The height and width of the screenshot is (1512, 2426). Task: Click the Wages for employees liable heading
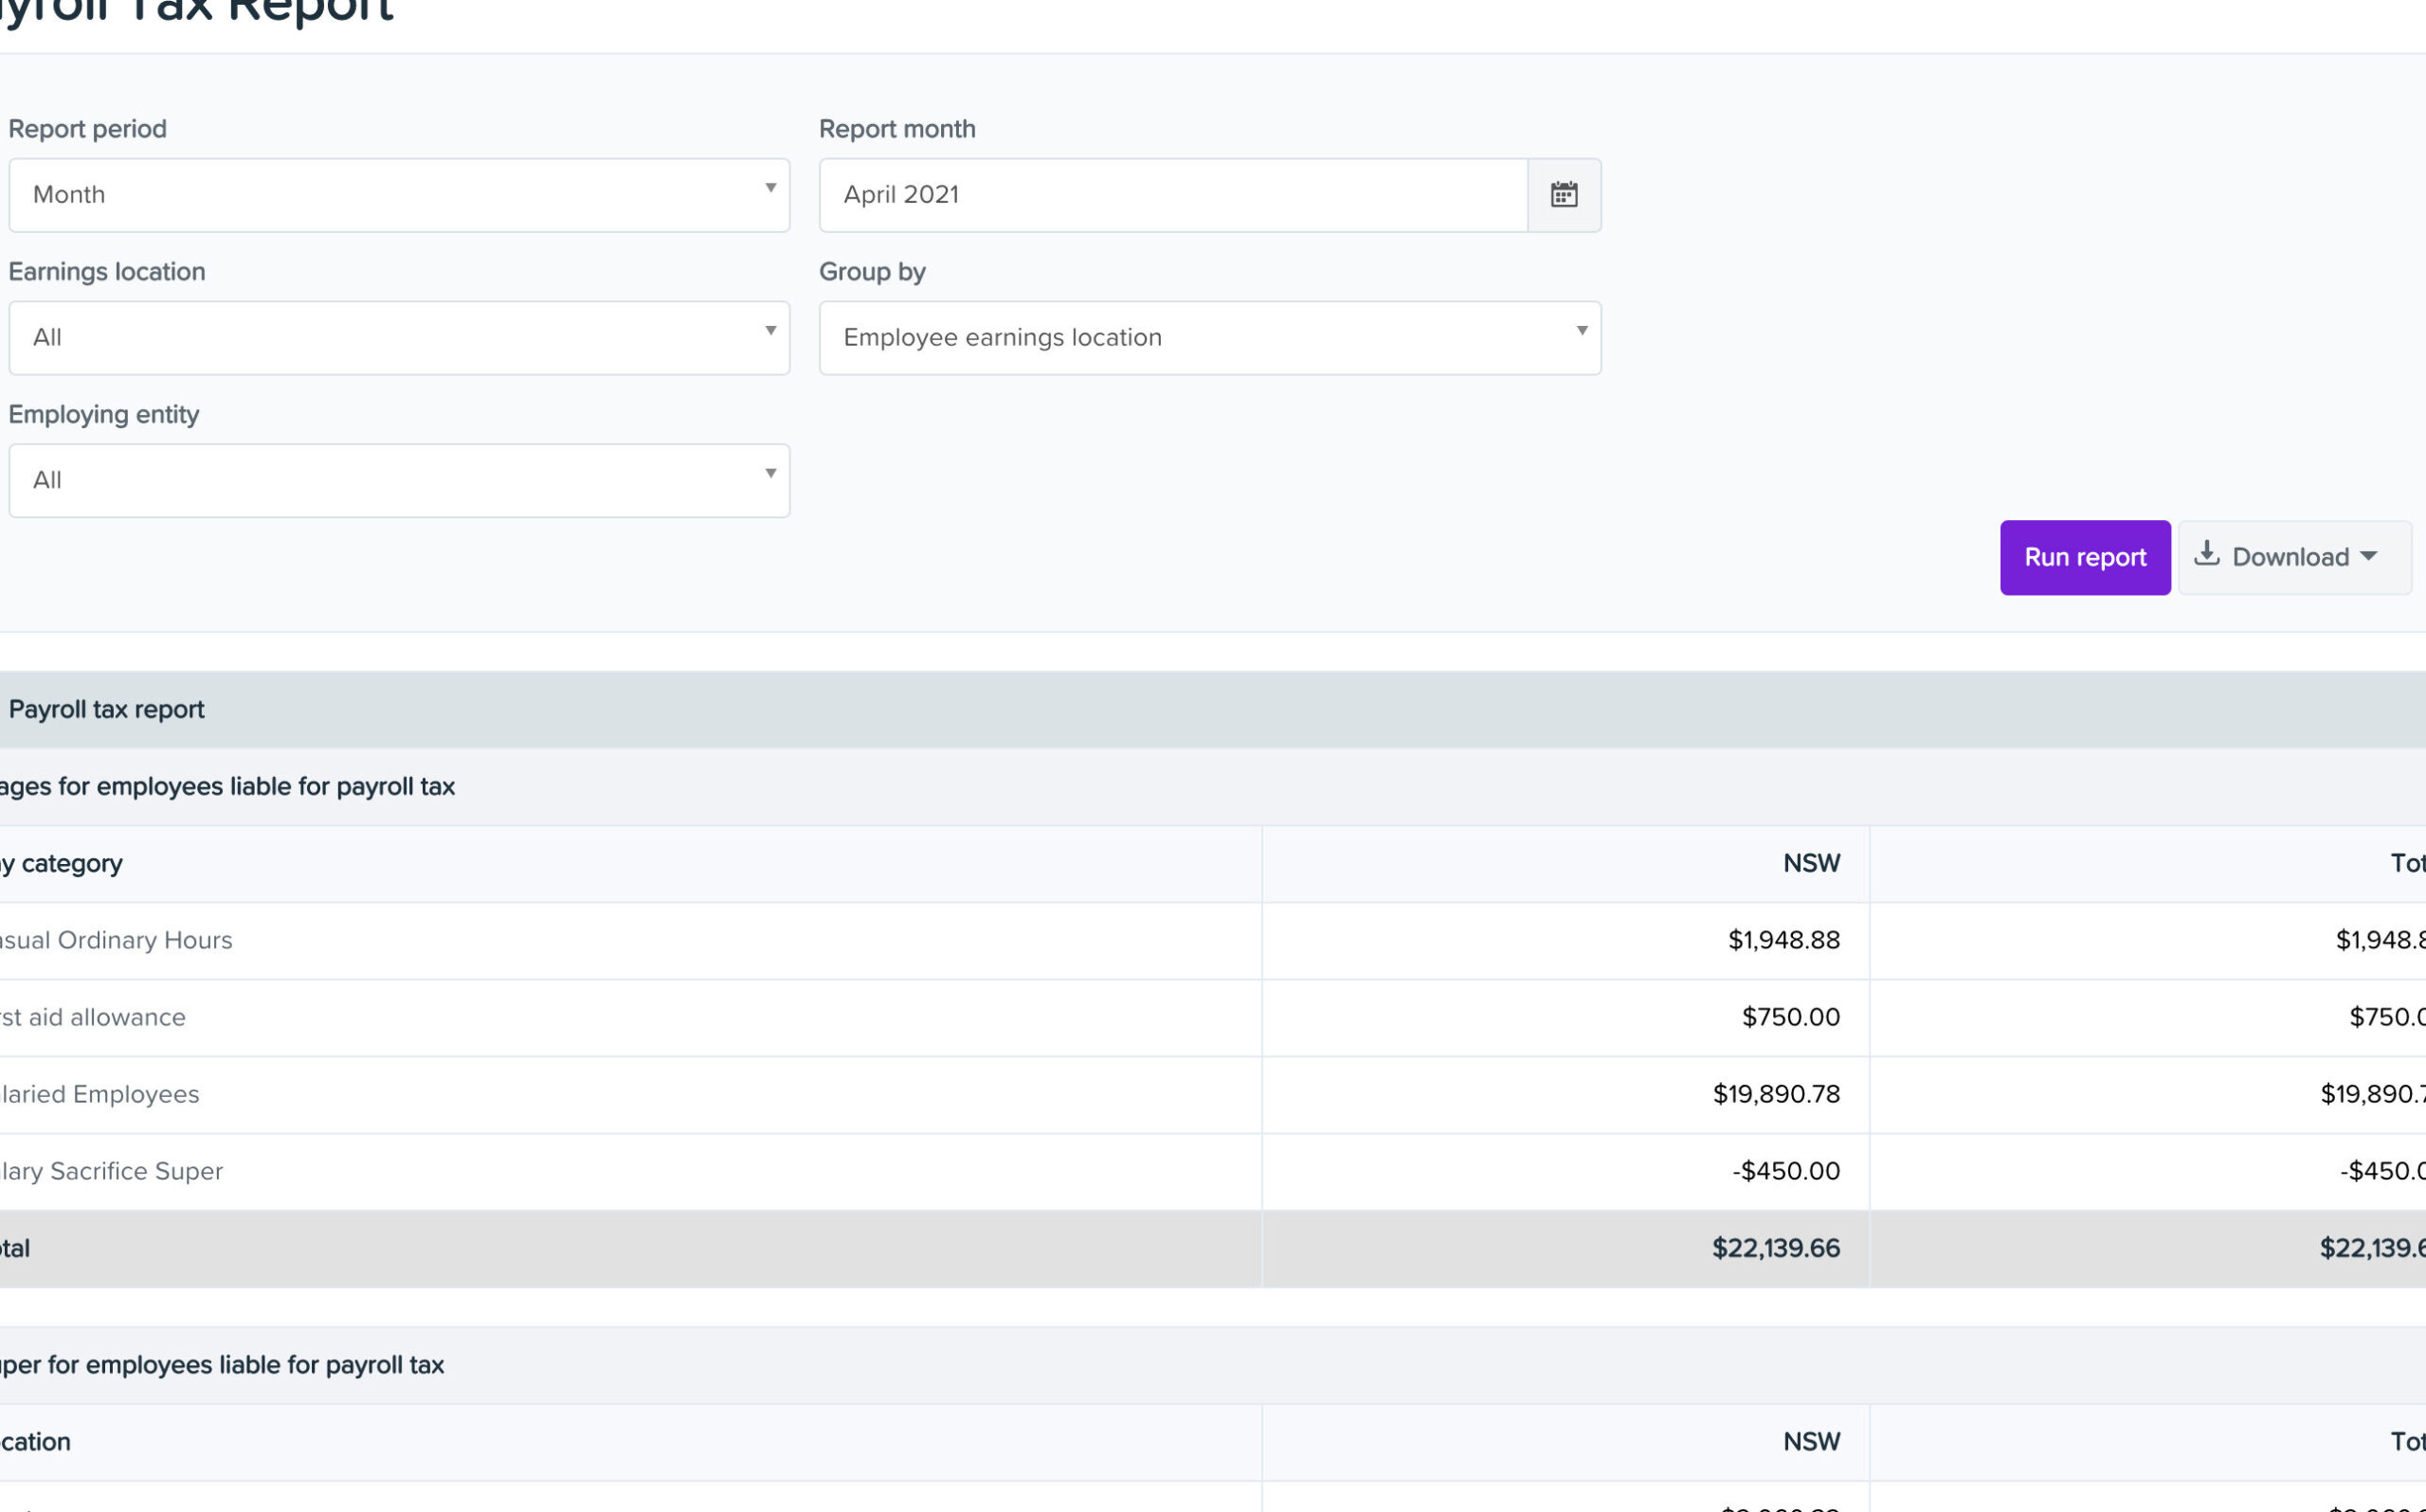(x=227, y=786)
